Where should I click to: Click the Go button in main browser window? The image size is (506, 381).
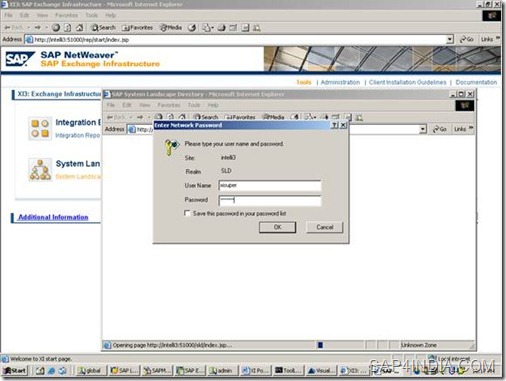click(x=467, y=40)
